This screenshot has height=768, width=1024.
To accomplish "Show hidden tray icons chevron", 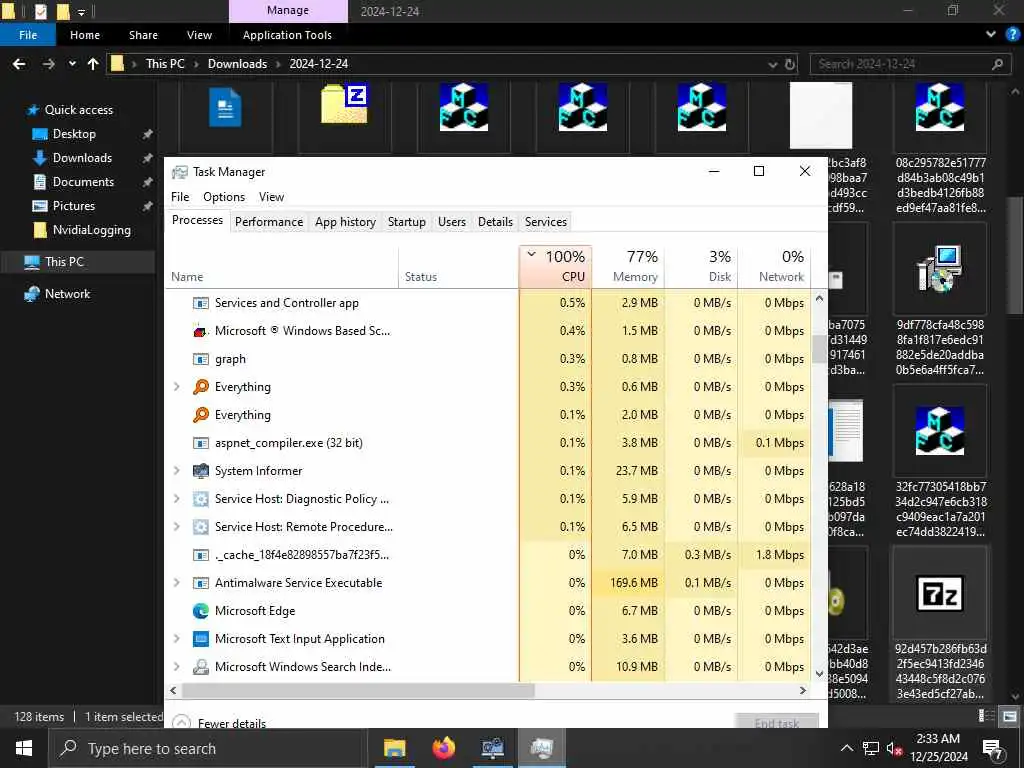I will point(847,748).
